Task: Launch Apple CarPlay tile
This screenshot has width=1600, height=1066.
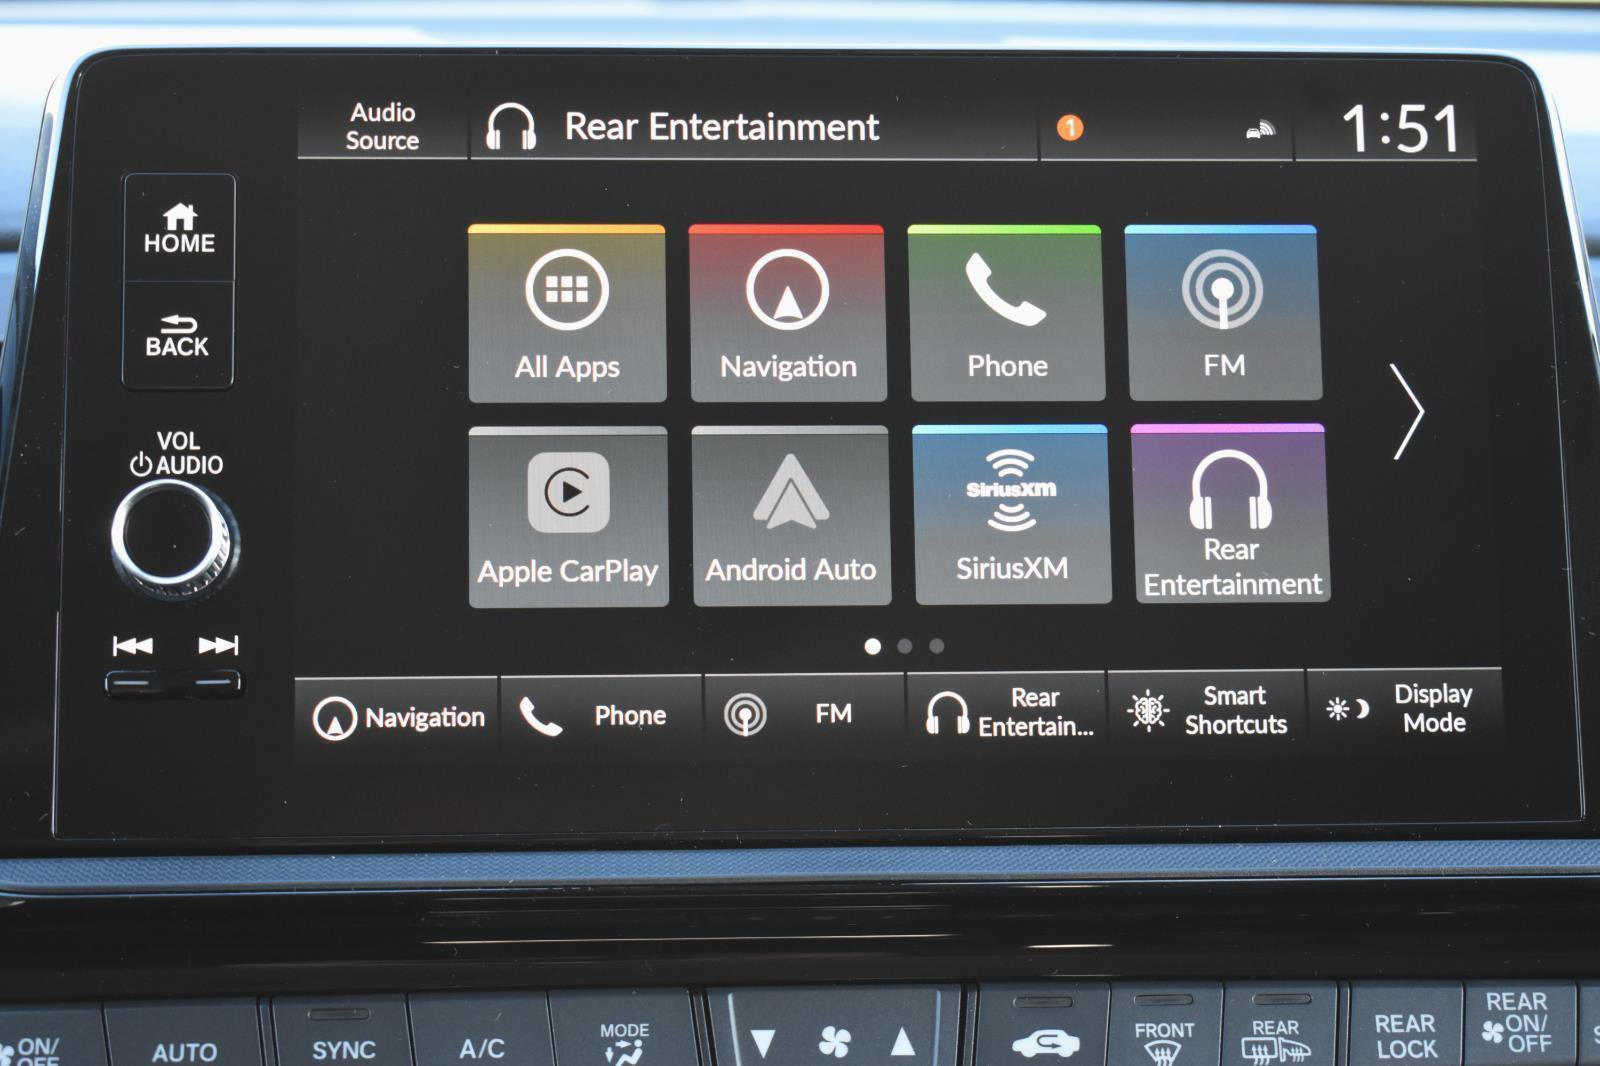Action: click(568, 517)
